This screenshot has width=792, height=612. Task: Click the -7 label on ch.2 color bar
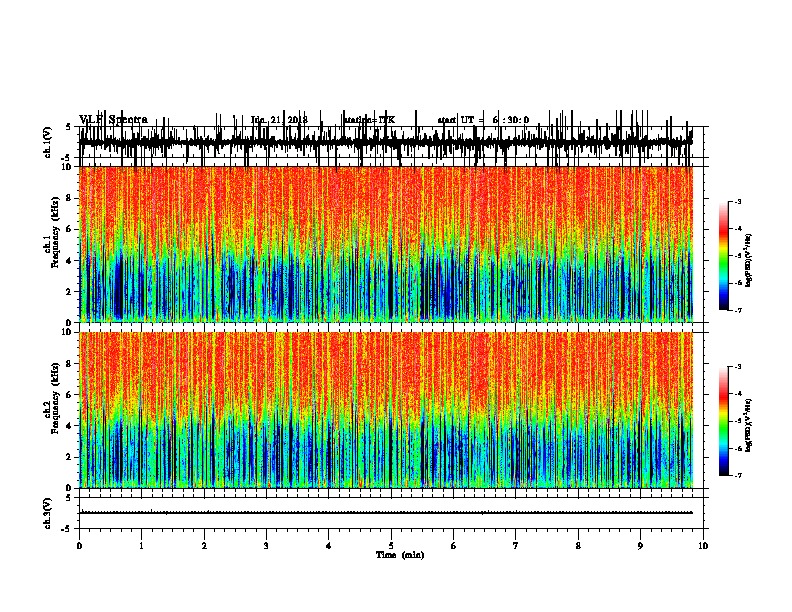click(737, 475)
